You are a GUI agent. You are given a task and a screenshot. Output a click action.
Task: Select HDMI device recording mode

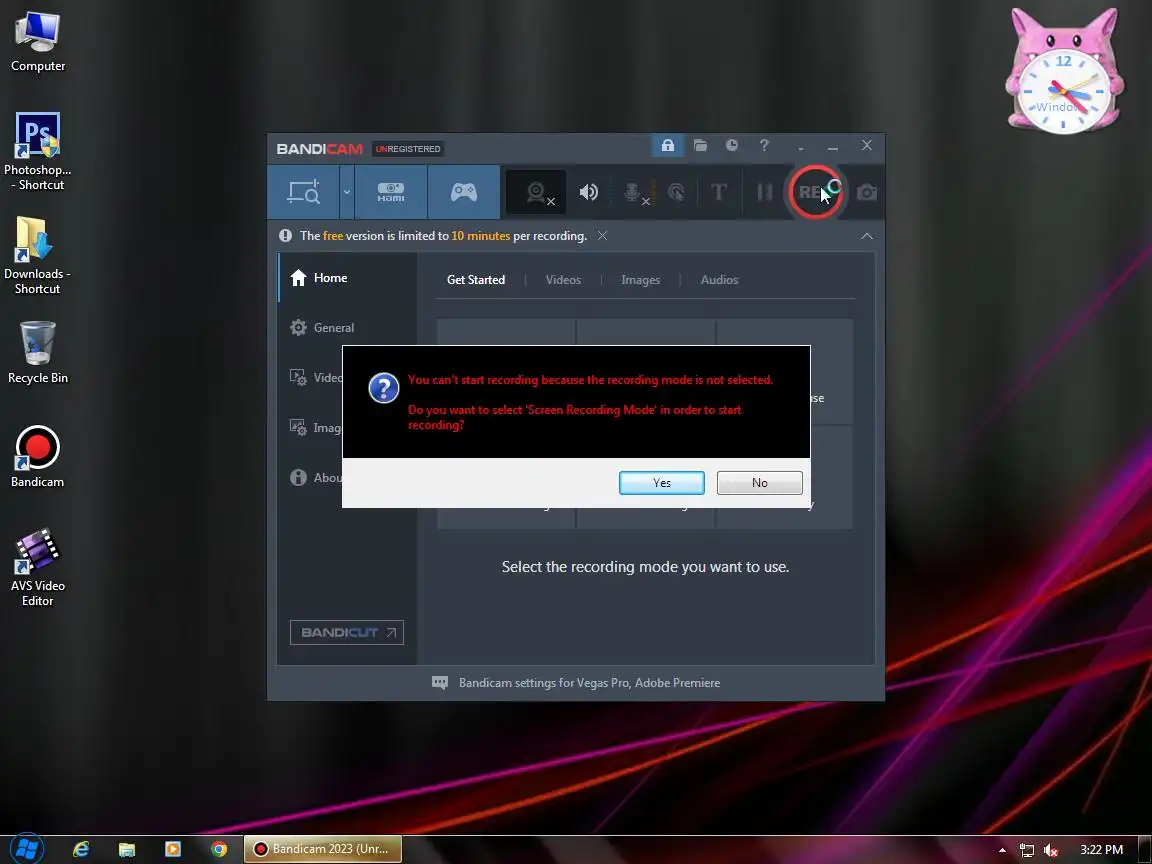coord(391,192)
